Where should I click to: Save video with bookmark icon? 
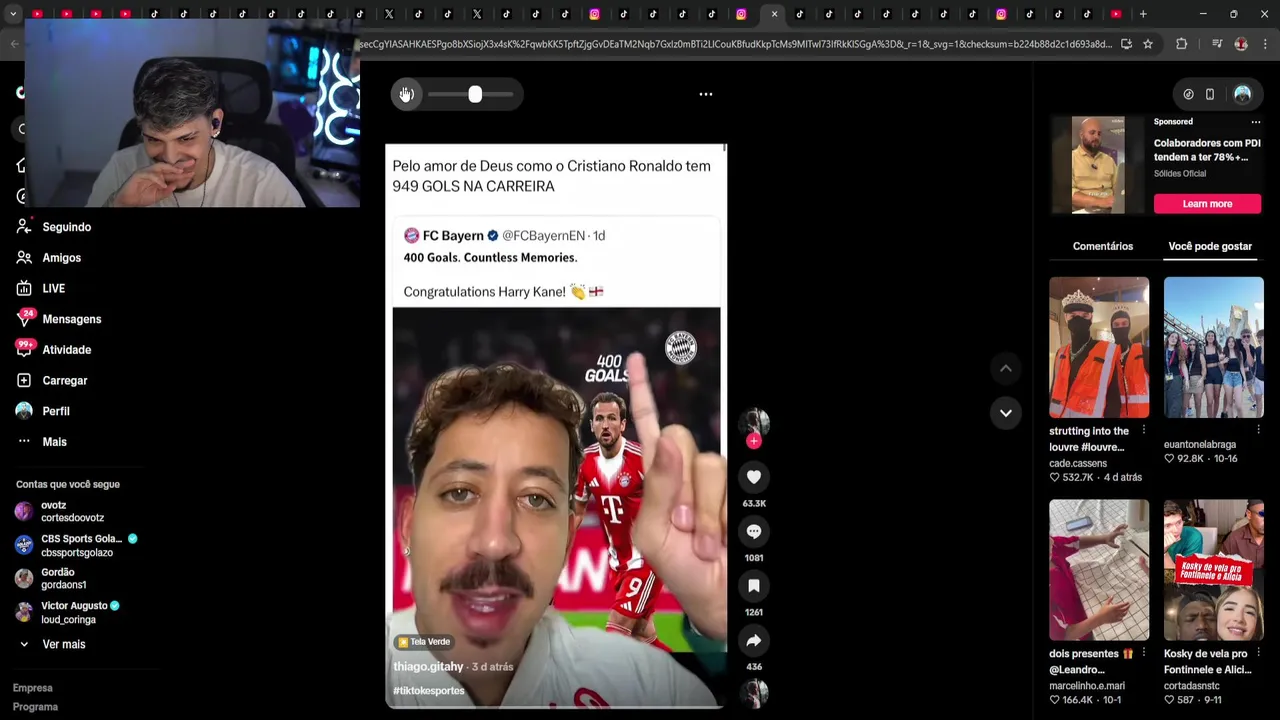[754, 585]
